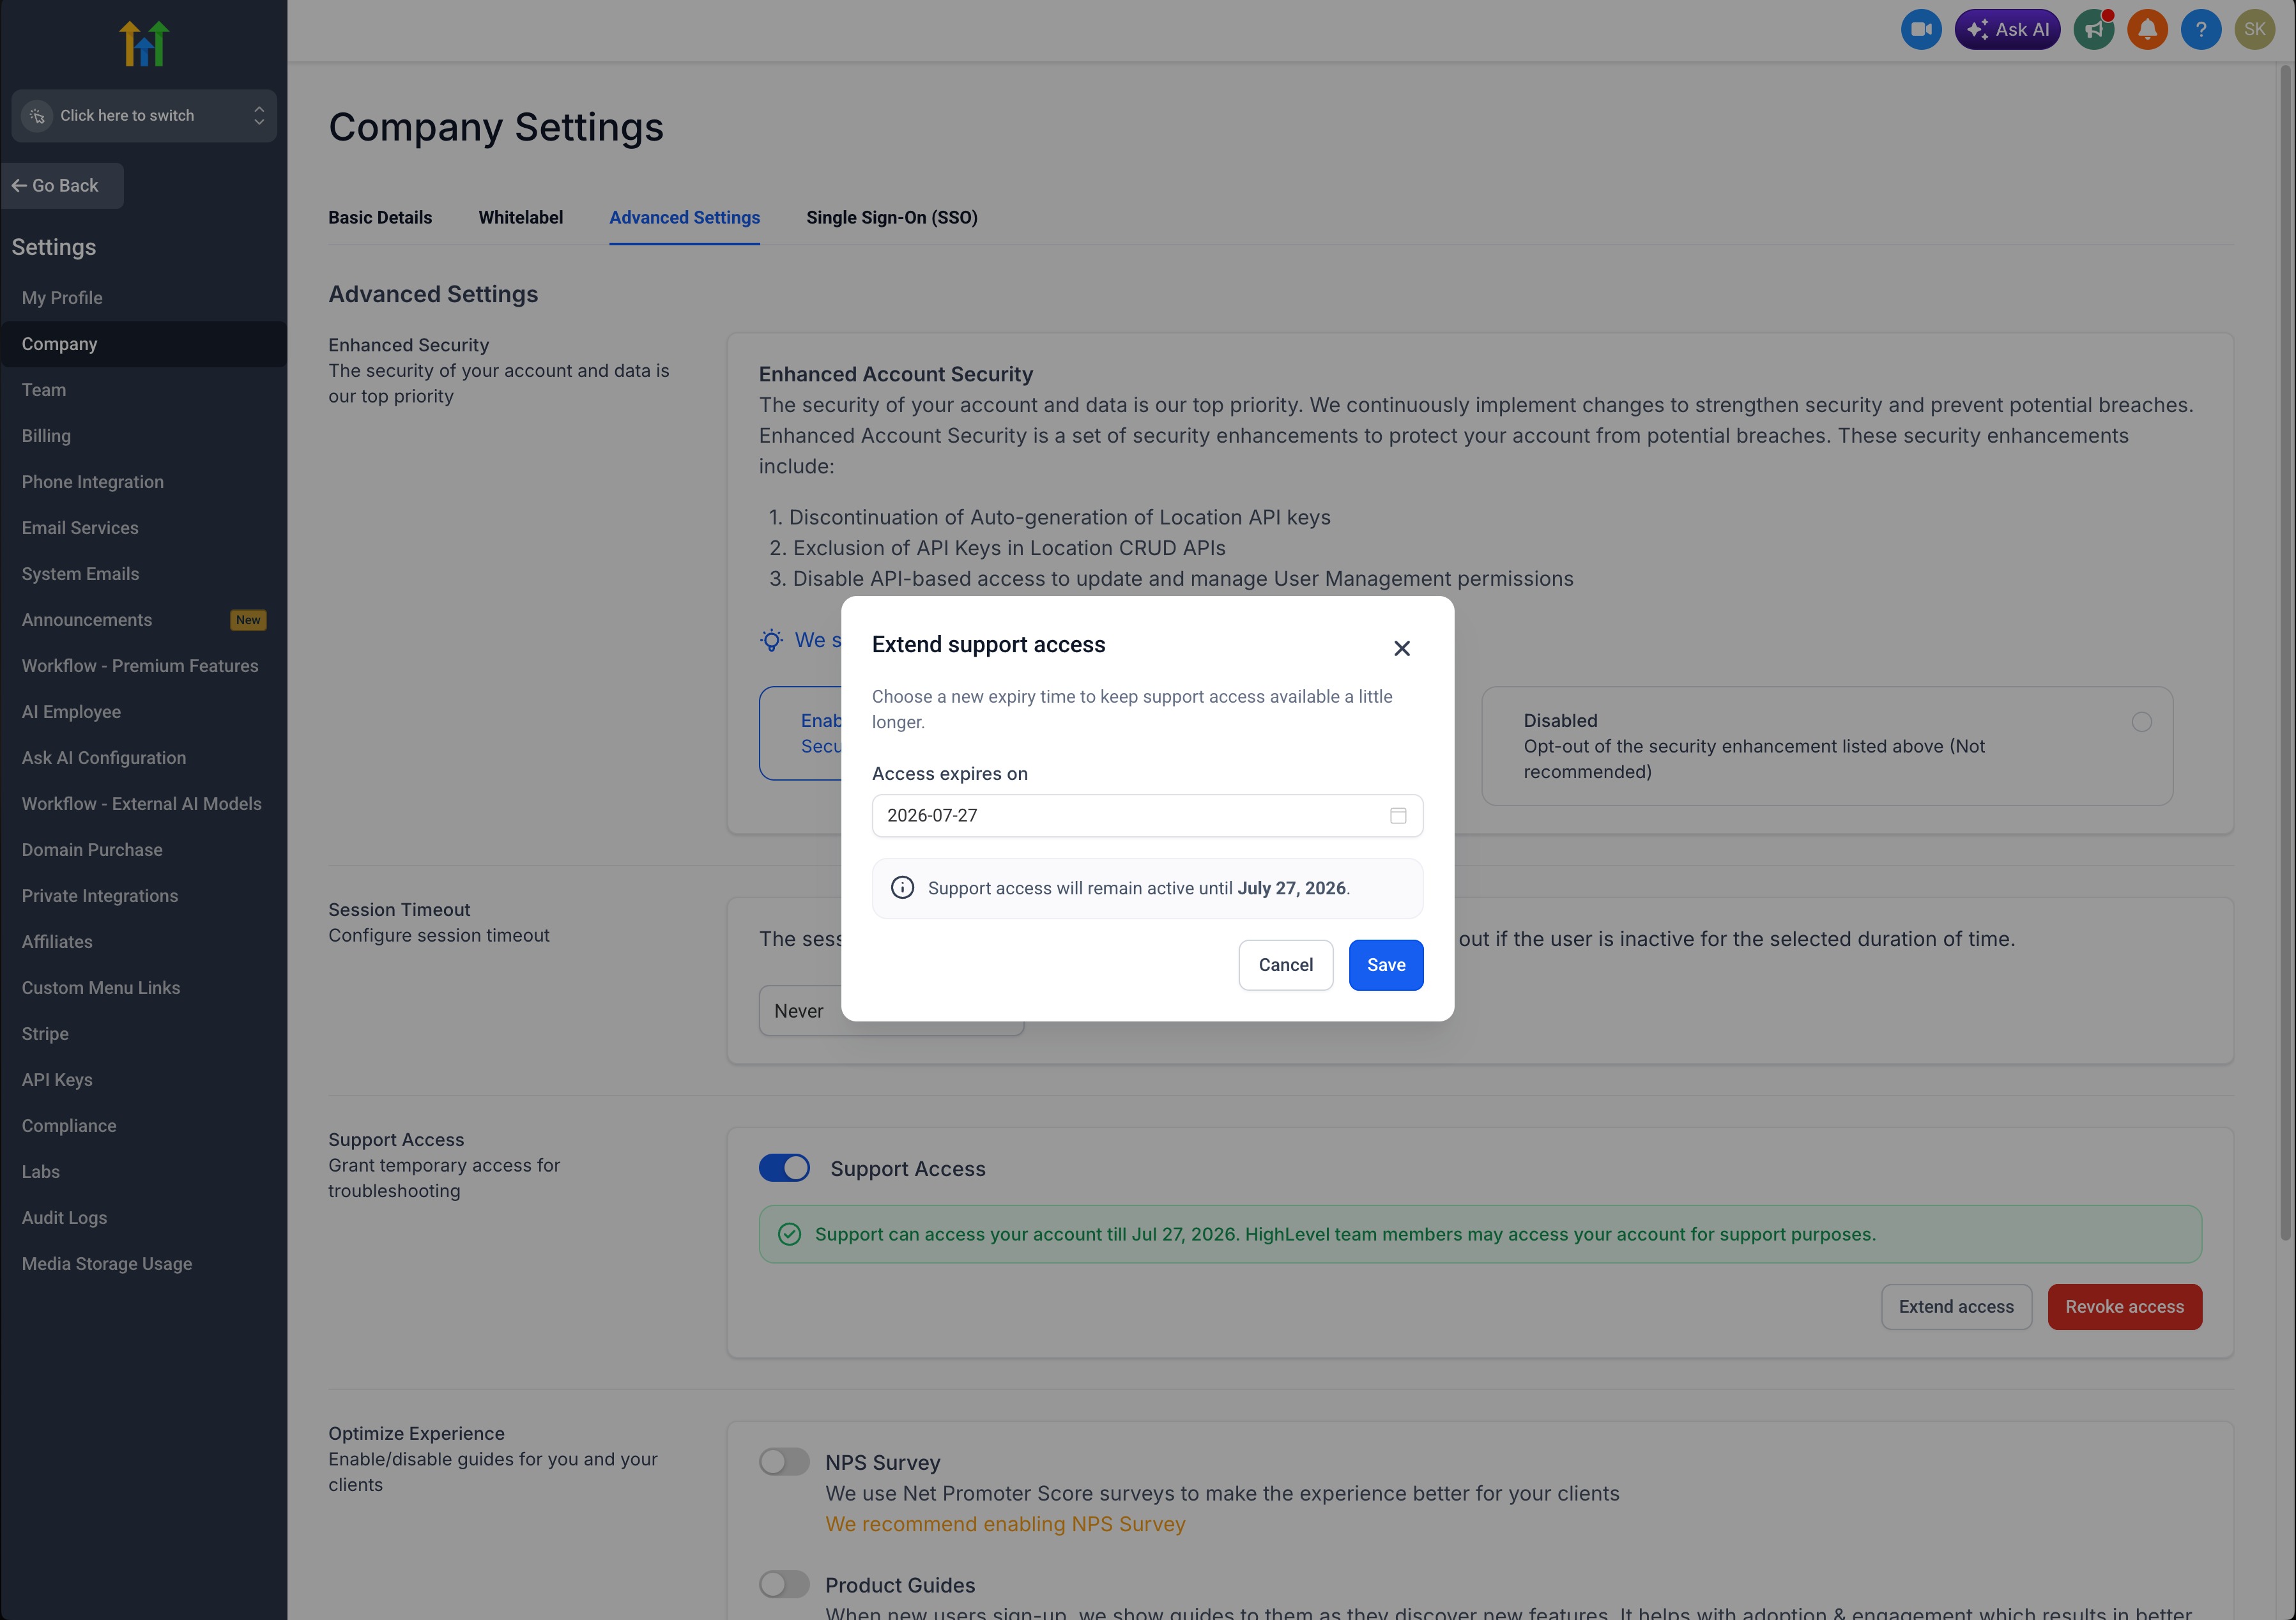Open the notifications bell
This screenshot has height=1620, width=2296.
(x=2147, y=29)
